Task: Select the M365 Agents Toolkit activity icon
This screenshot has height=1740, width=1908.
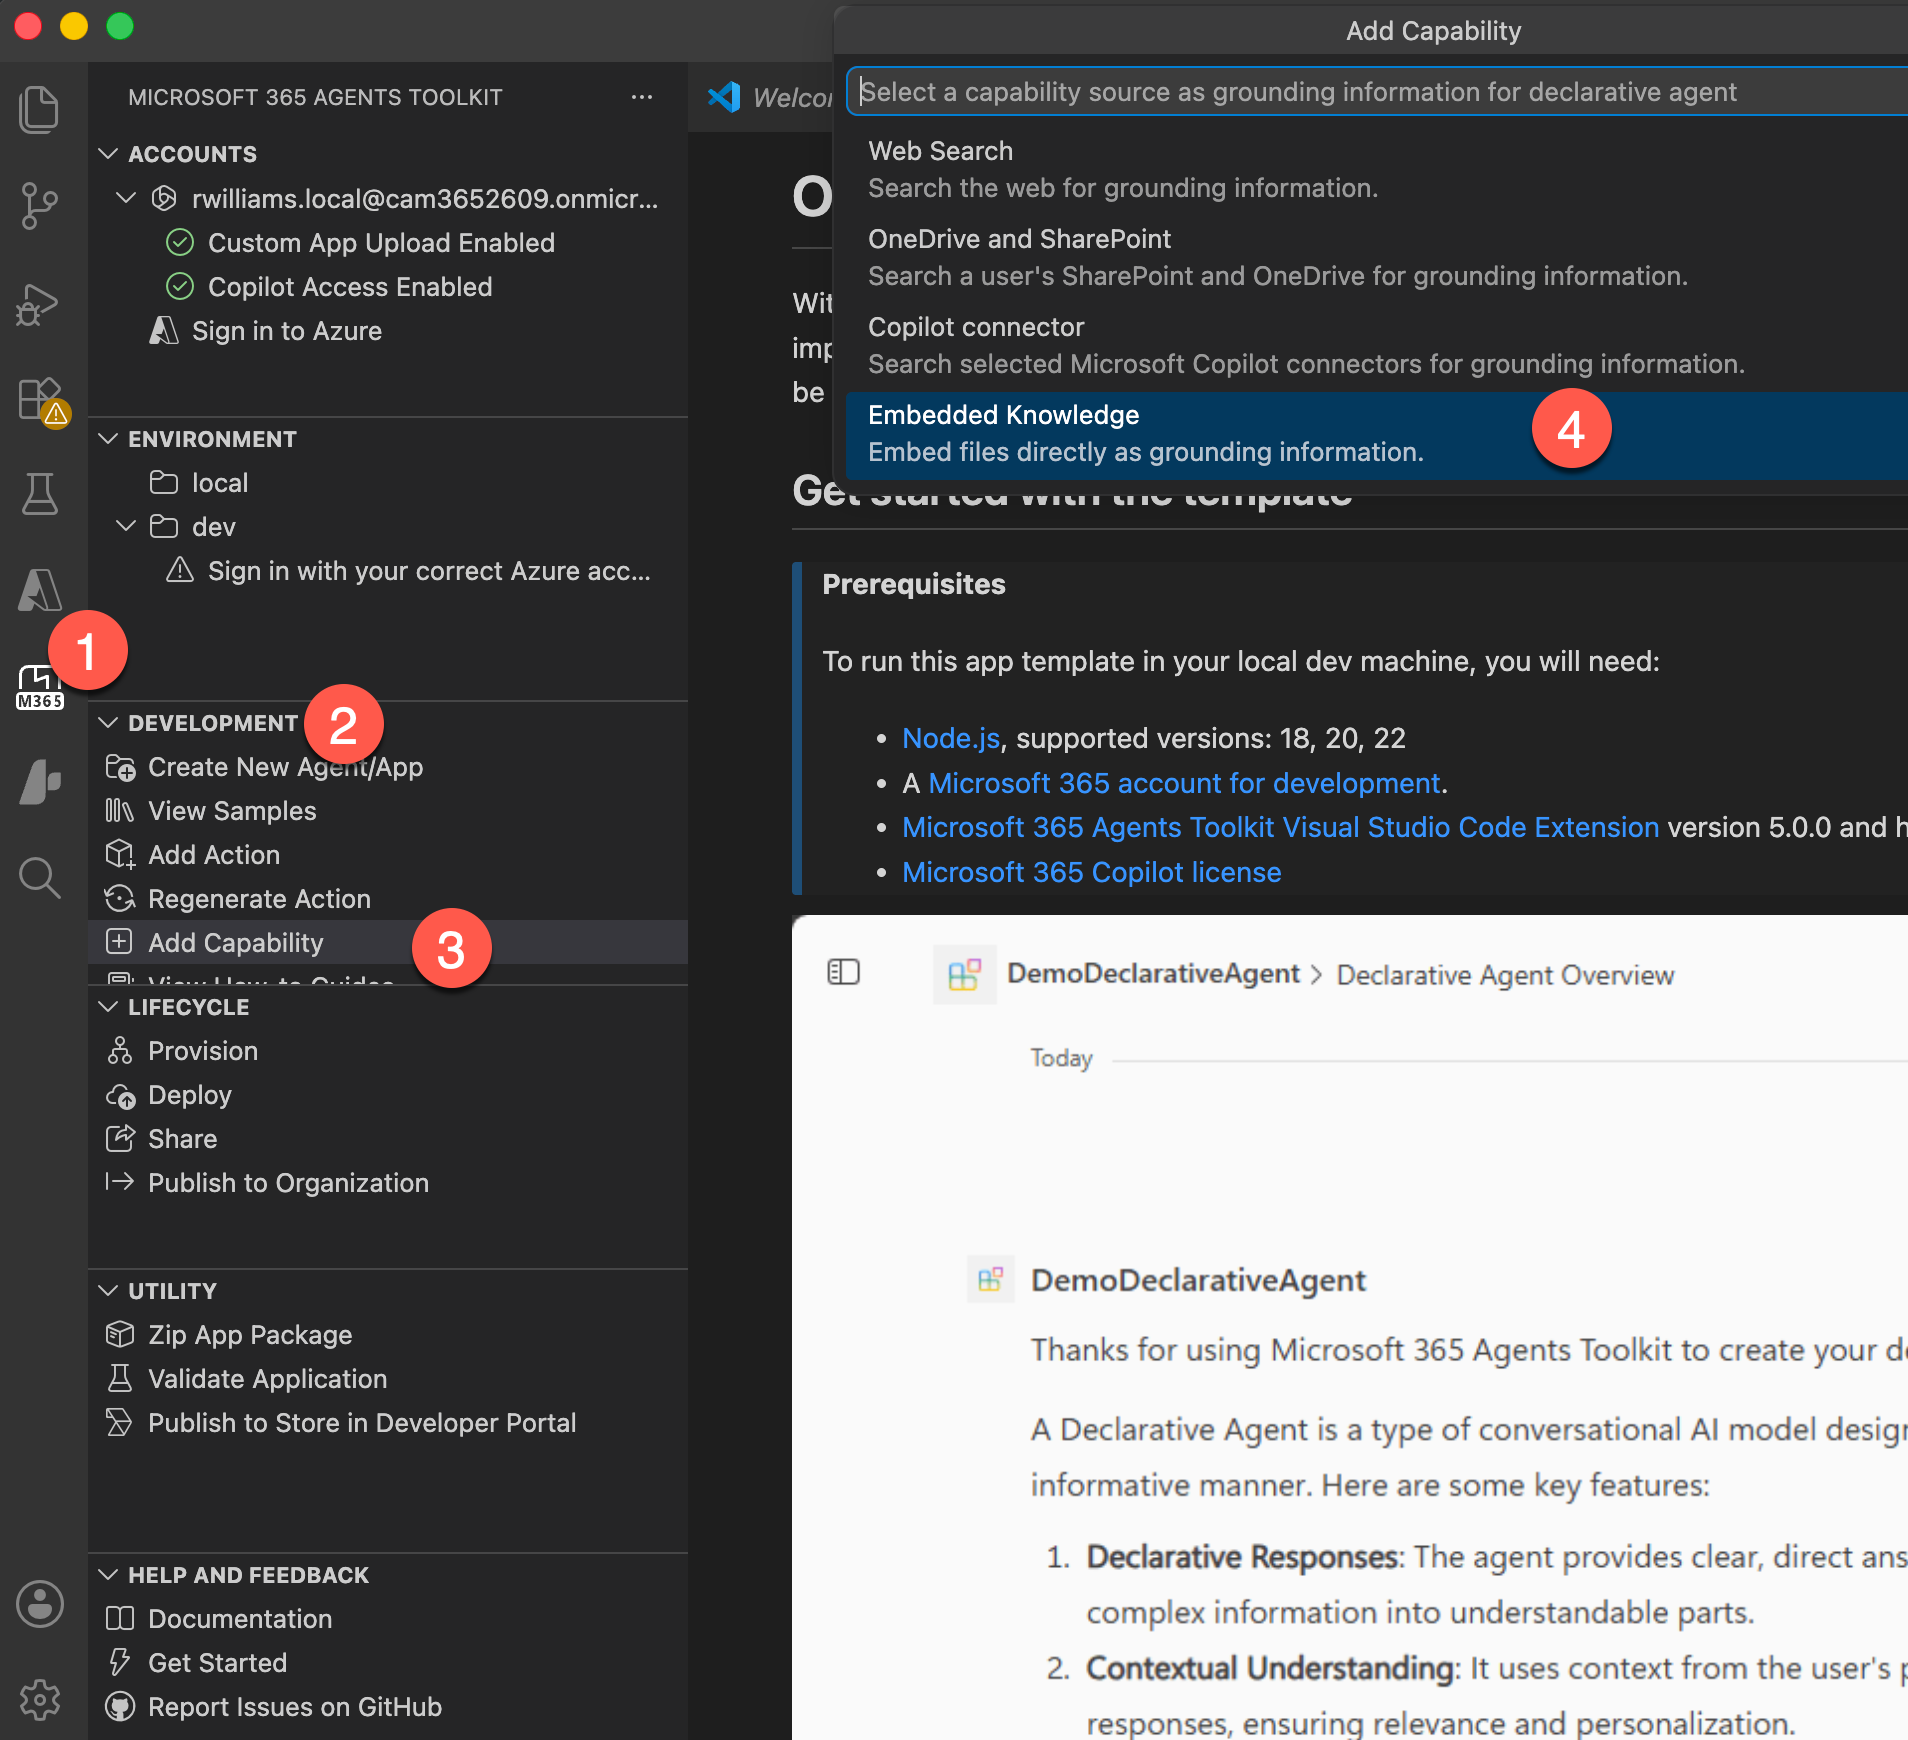Action: [40, 688]
